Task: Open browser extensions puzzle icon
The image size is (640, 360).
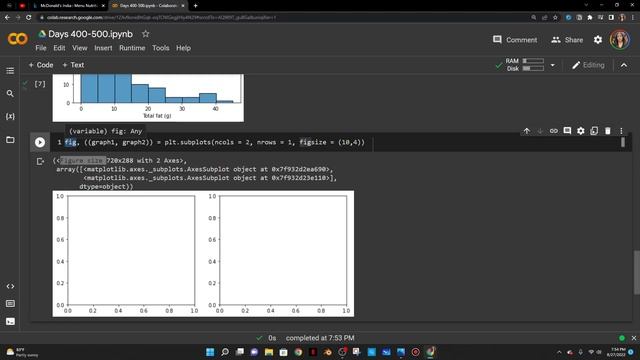Action: 590,18
